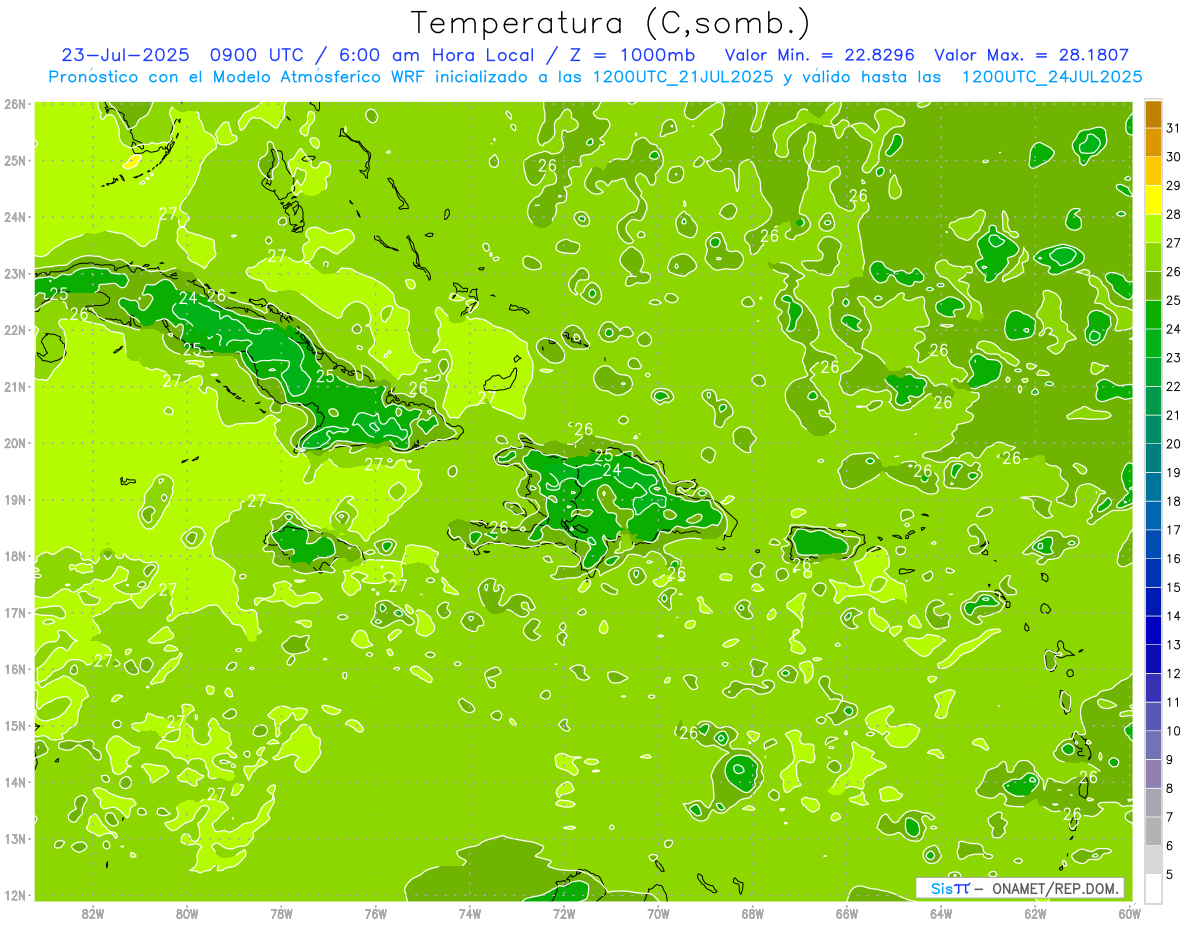Click the 66W longitude label

coord(847,913)
